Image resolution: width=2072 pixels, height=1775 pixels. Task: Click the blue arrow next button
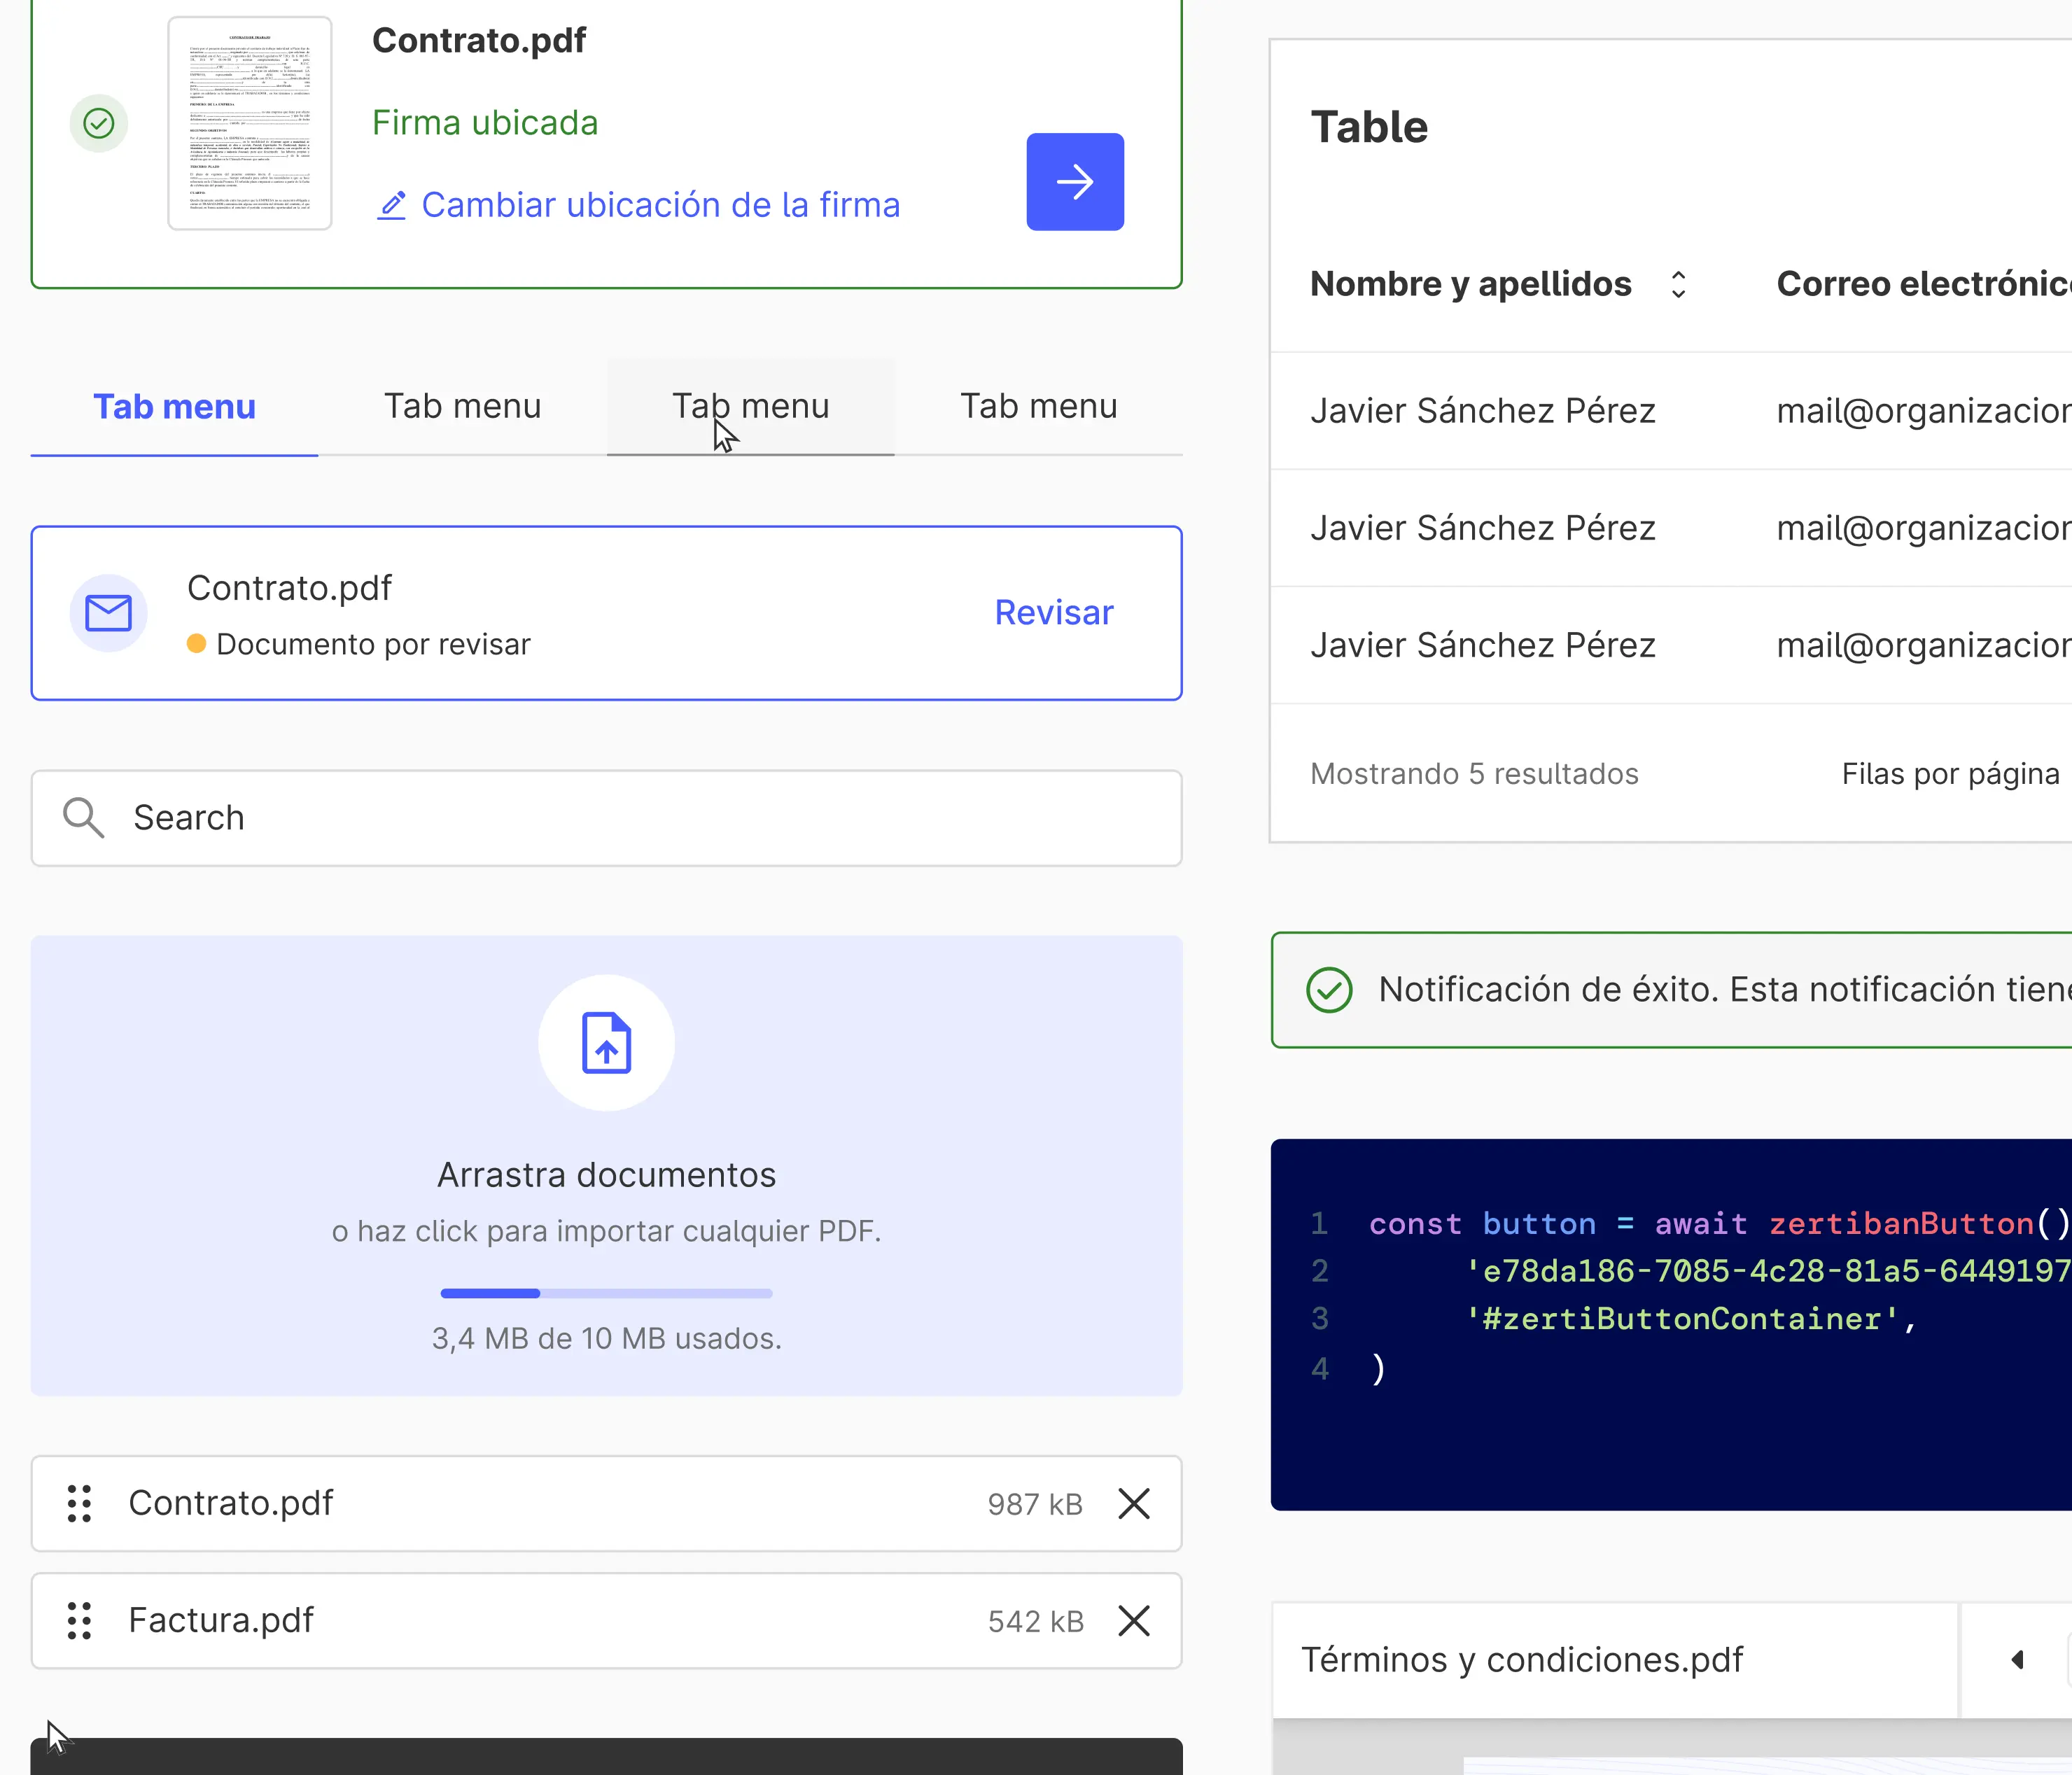pos(1074,181)
